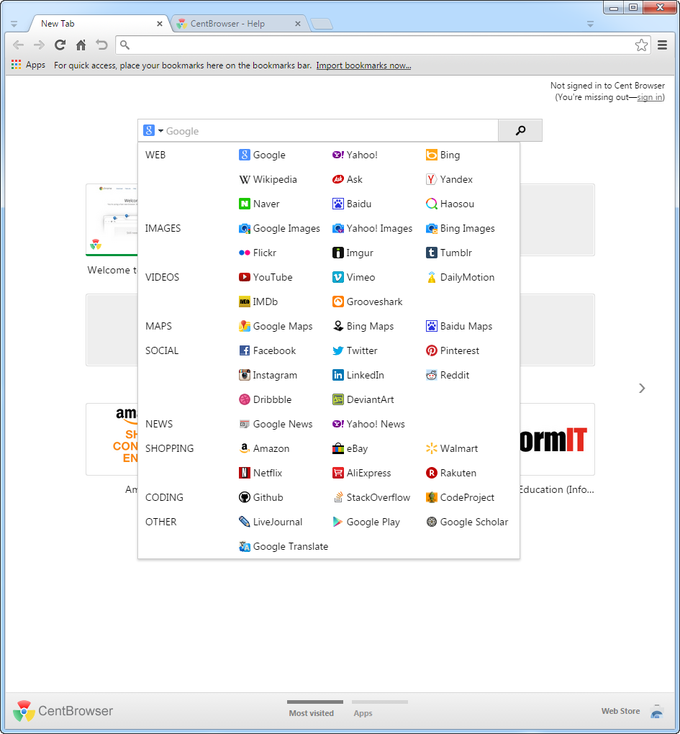
Task: Select Walmart shopping search
Action: click(x=452, y=448)
